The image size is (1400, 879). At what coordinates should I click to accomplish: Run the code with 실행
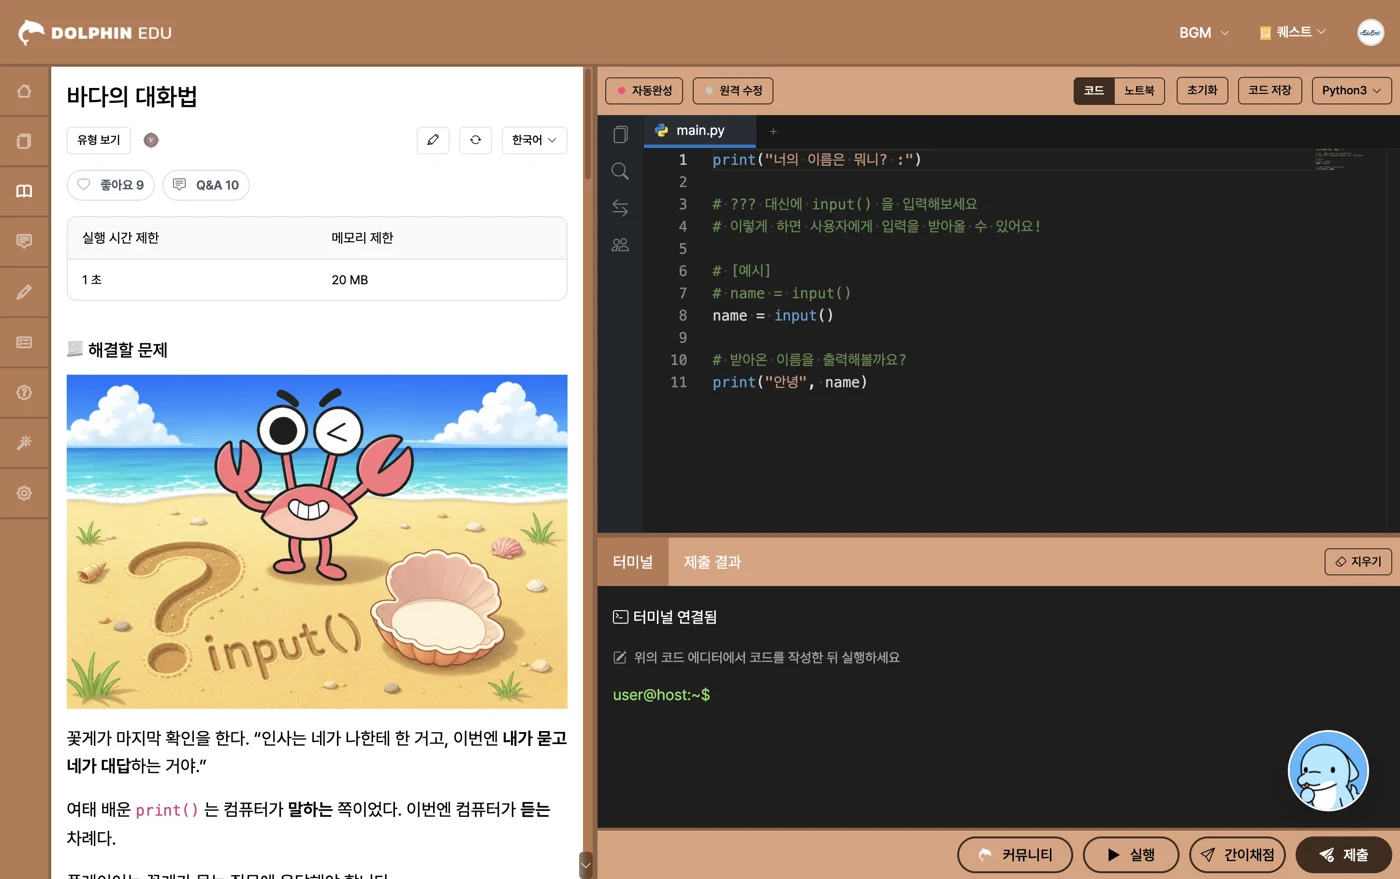click(x=1131, y=855)
